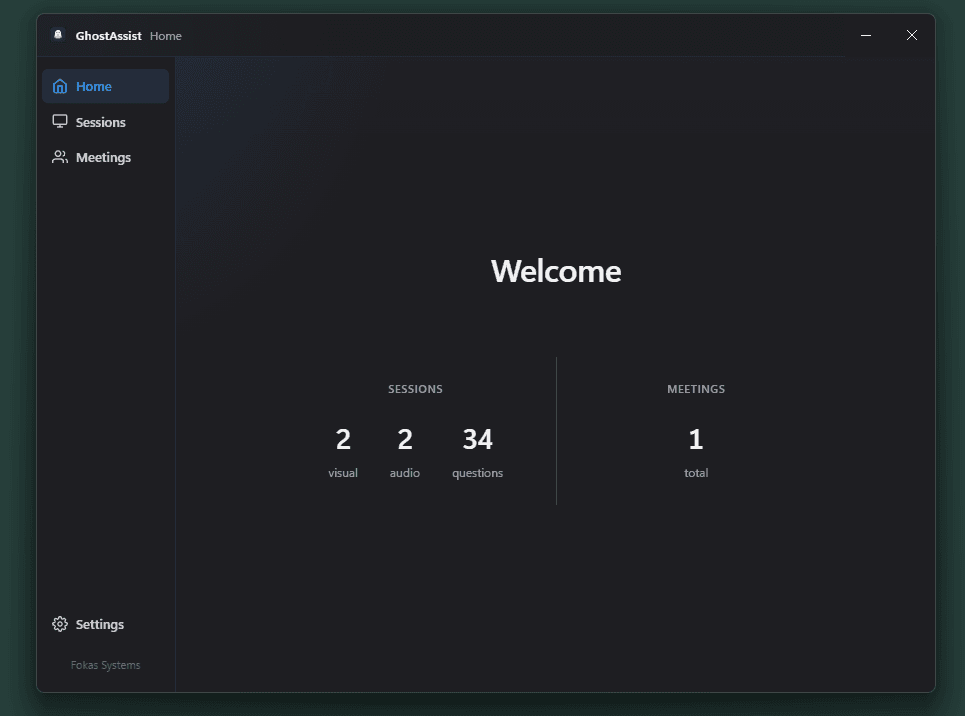Click the visual sessions label
965x716 pixels.
[x=343, y=473]
